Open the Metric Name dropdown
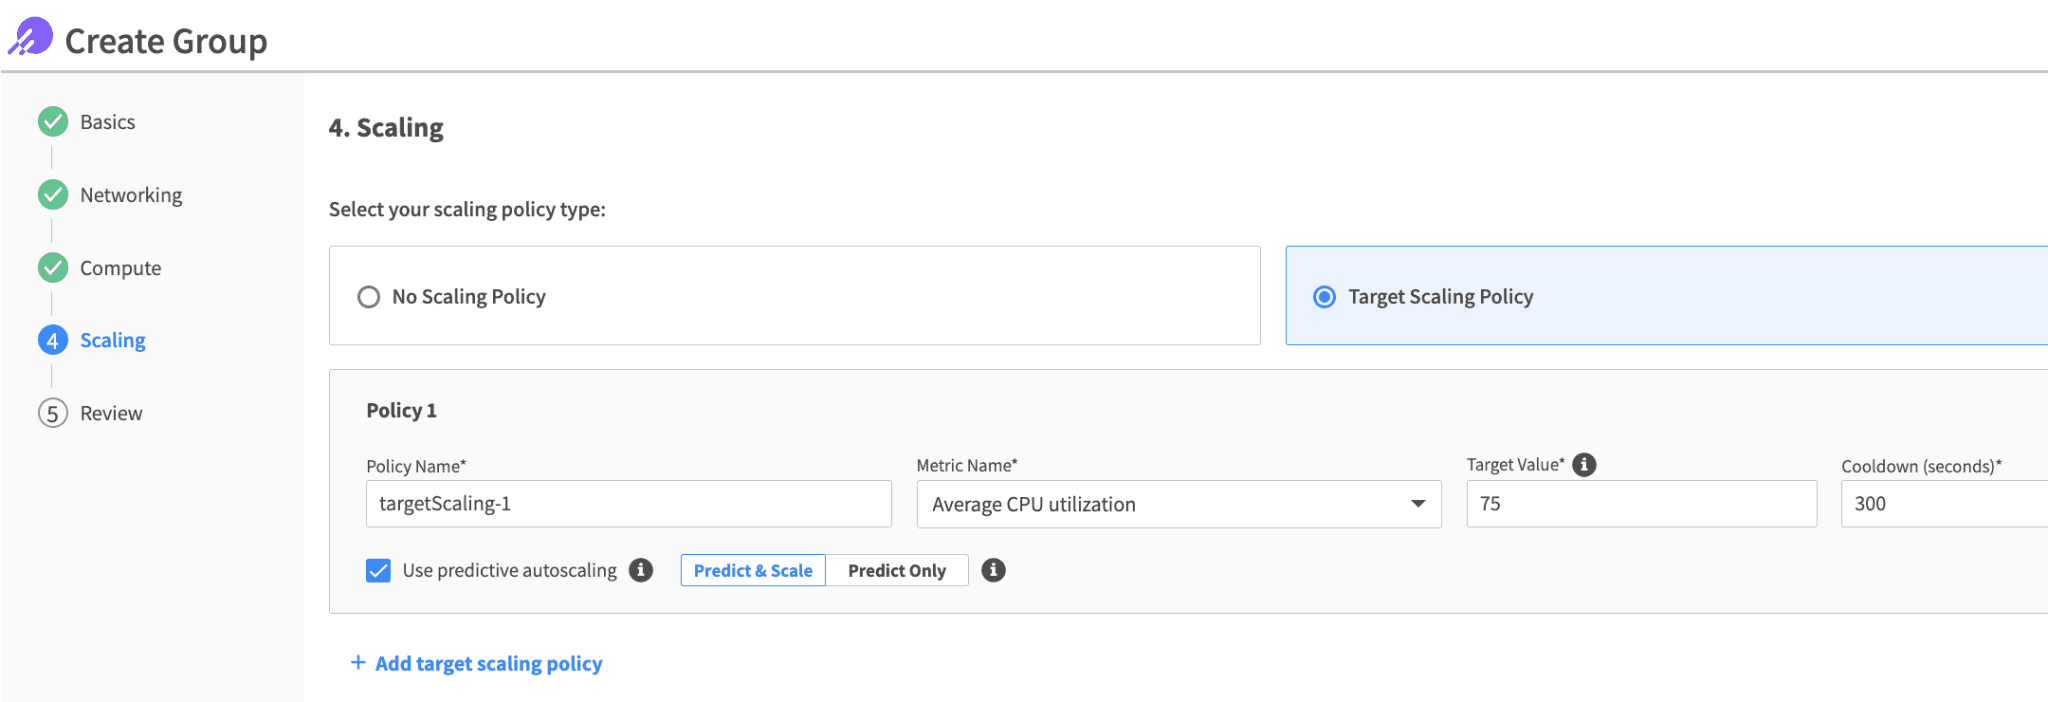 click(x=1178, y=504)
